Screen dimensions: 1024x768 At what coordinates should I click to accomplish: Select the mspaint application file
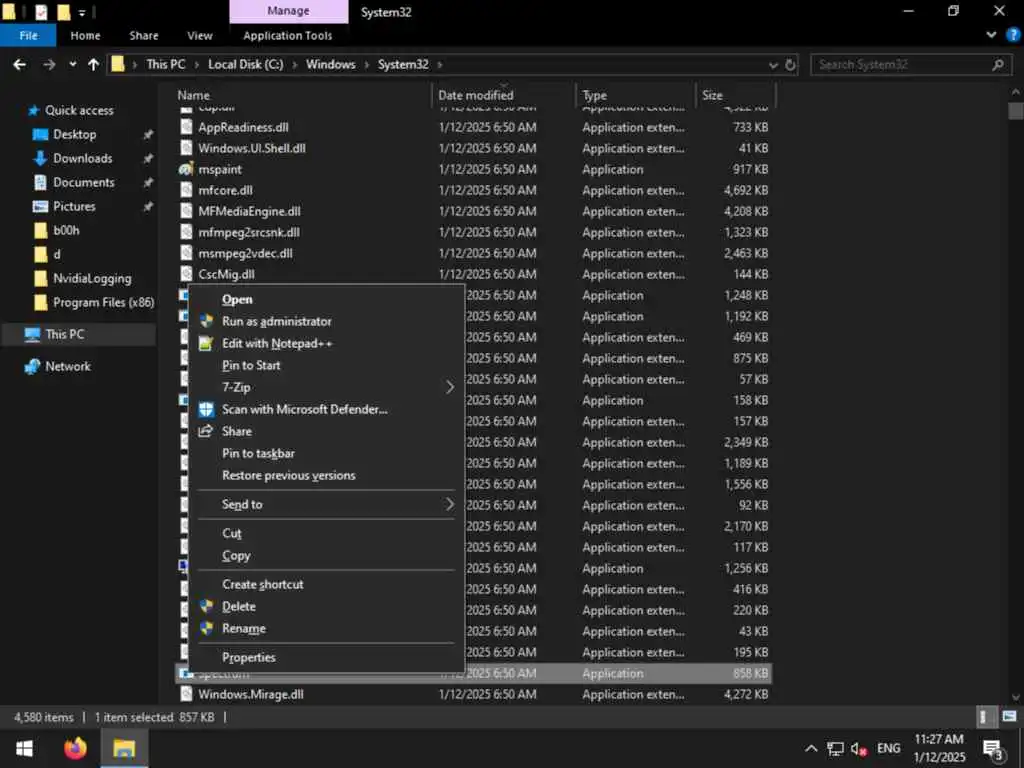[x=220, y=170]
